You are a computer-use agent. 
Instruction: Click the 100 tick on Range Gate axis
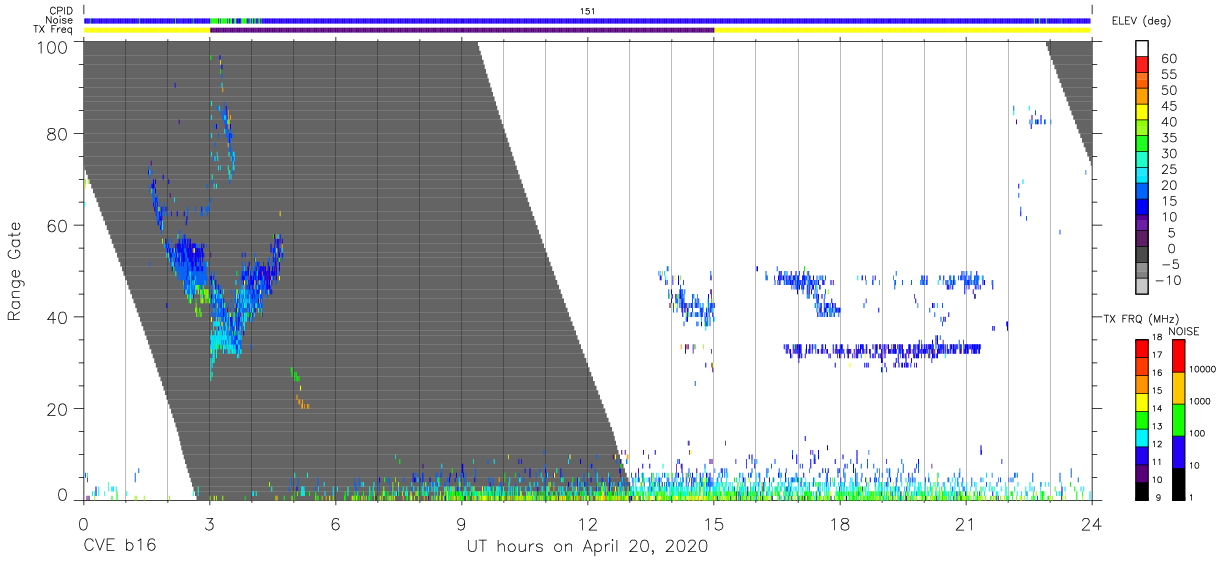tap(53, 47)
